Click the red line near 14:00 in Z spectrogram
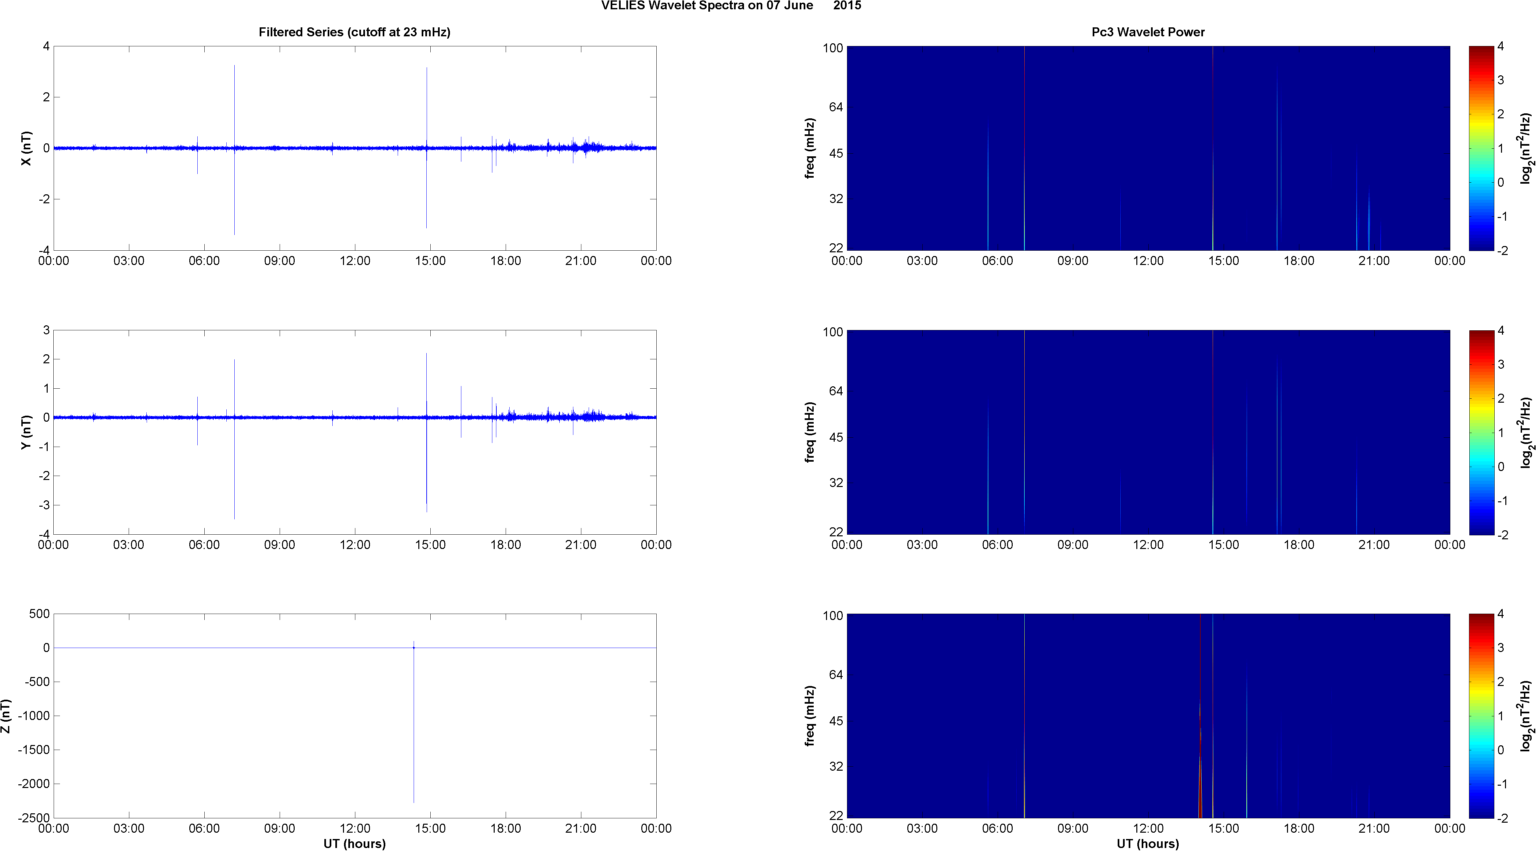 [x=1200, y=716]
